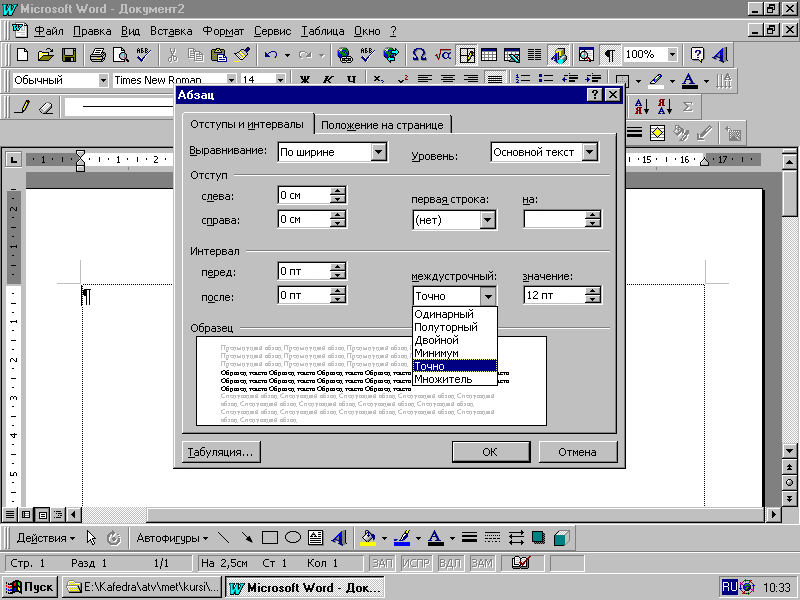The width and height of the screenshot is (800, 600).
Task: Click the Print Preview icon
Action: click(121, 55)
